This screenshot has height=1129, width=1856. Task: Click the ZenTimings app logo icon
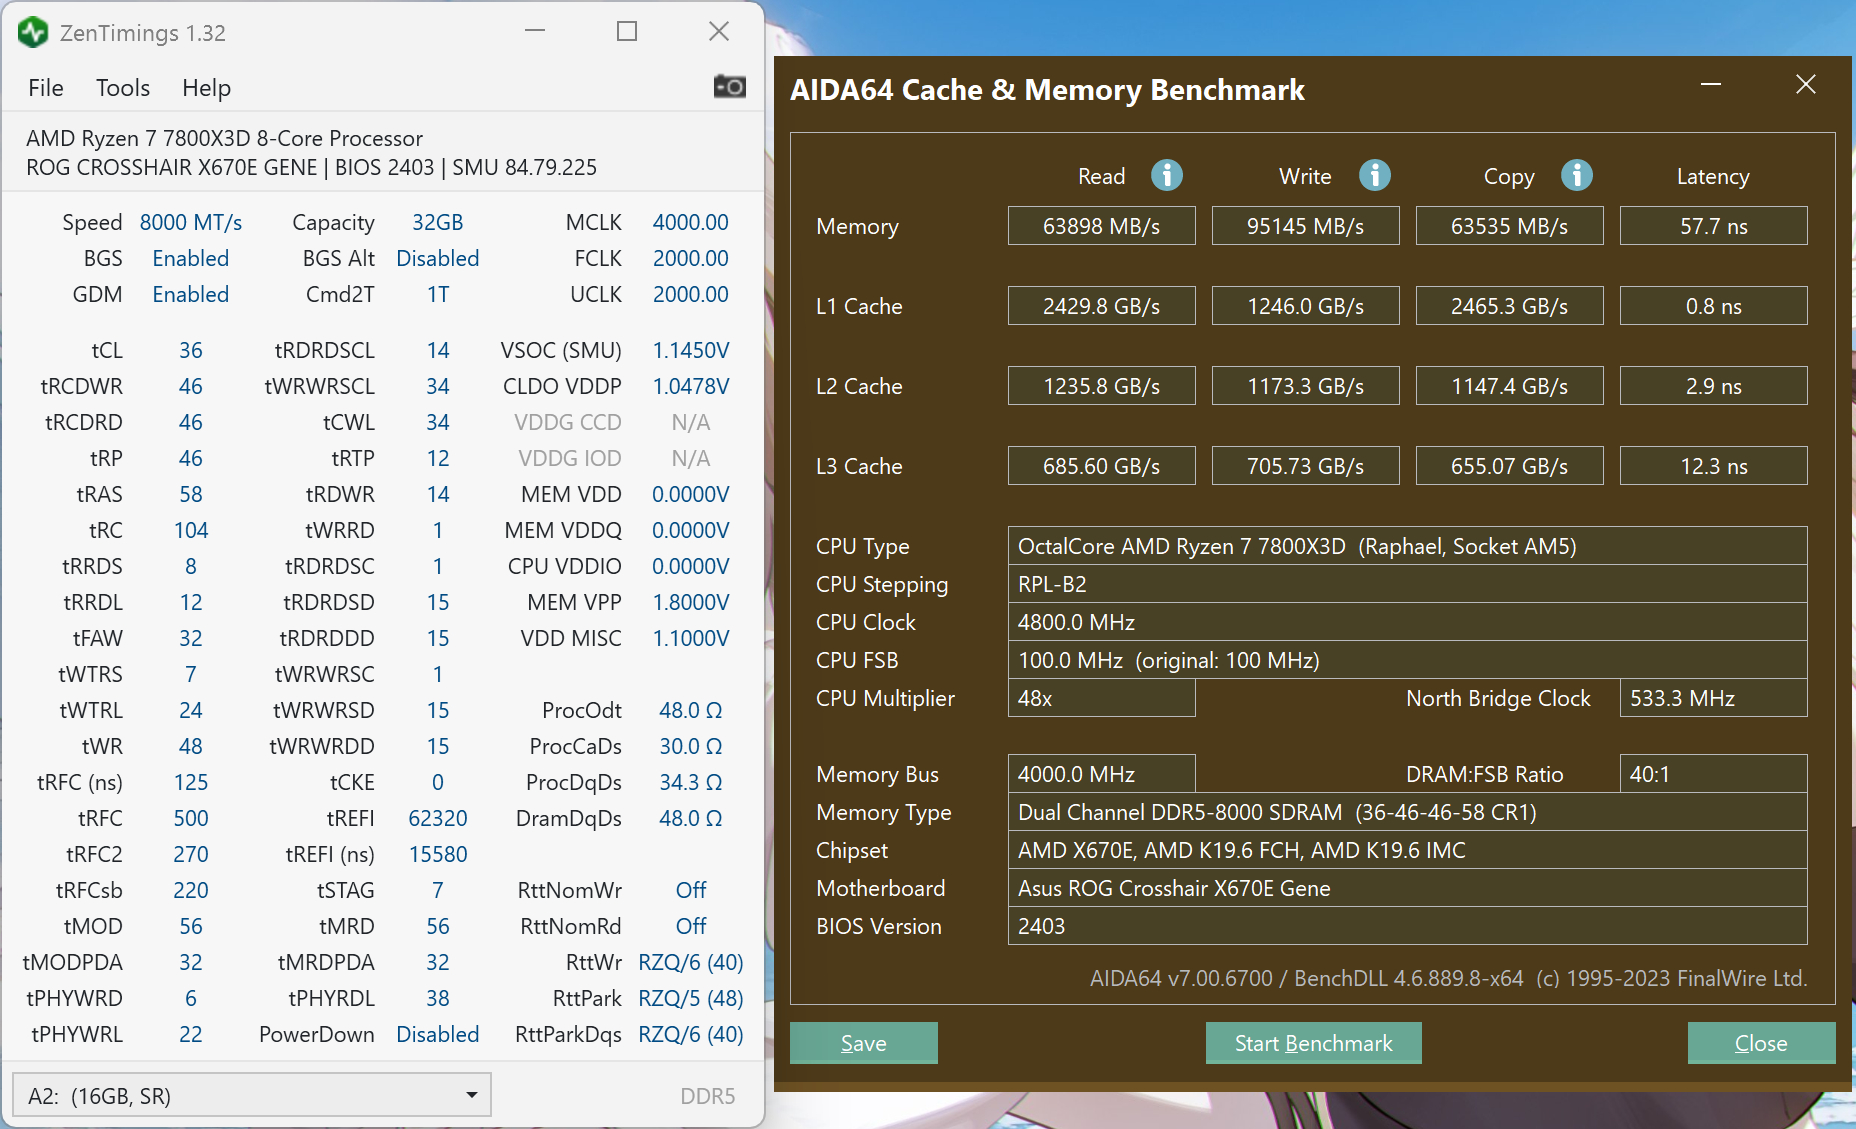[33, 32]
